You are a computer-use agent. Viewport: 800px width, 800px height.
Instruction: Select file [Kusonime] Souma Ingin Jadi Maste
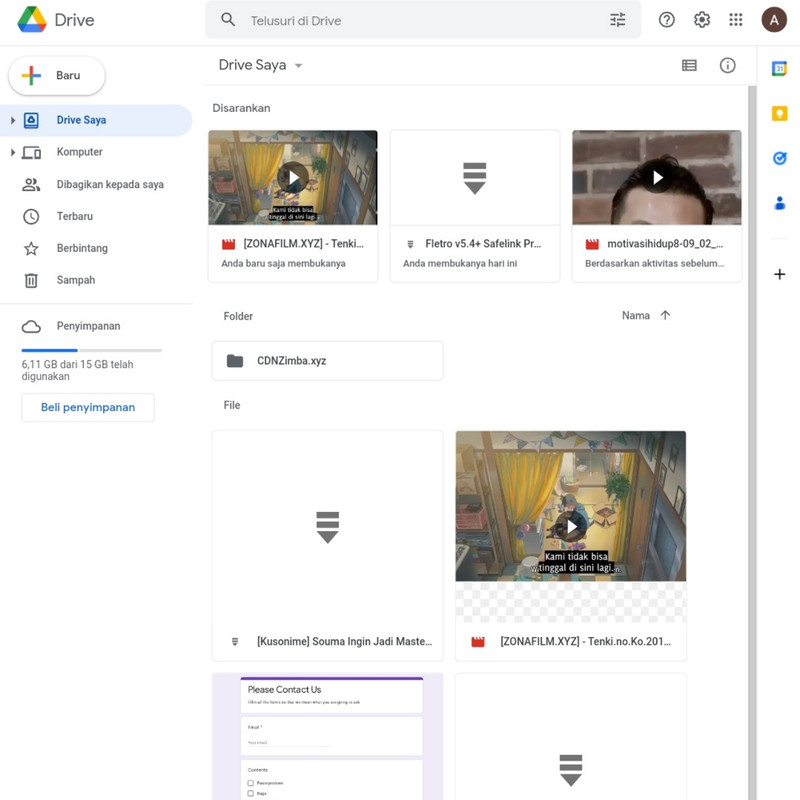327,545
